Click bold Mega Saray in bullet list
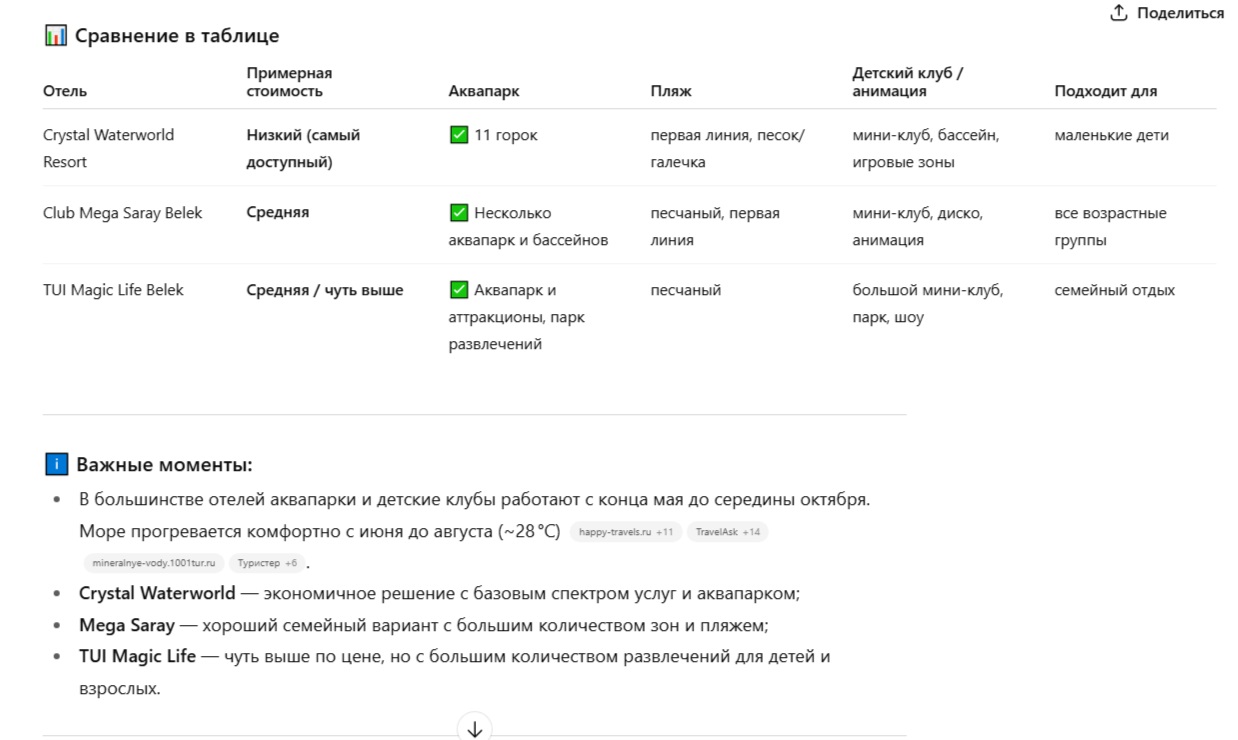The image size is (1238, 740). pos(126,625)
